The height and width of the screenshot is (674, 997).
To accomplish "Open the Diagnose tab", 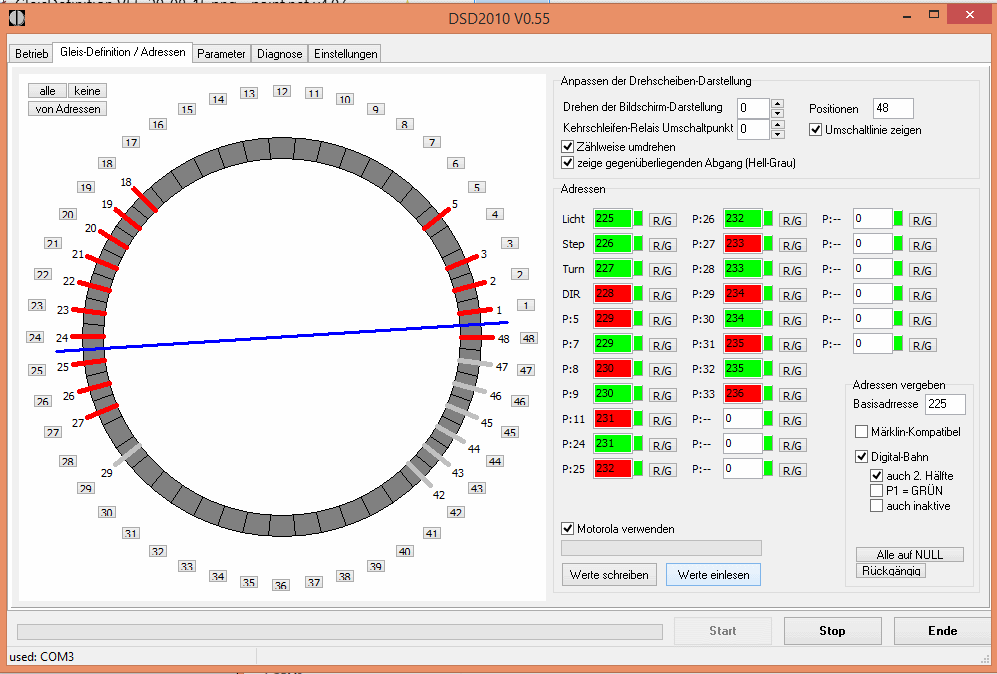I will (x=279, y=54).
